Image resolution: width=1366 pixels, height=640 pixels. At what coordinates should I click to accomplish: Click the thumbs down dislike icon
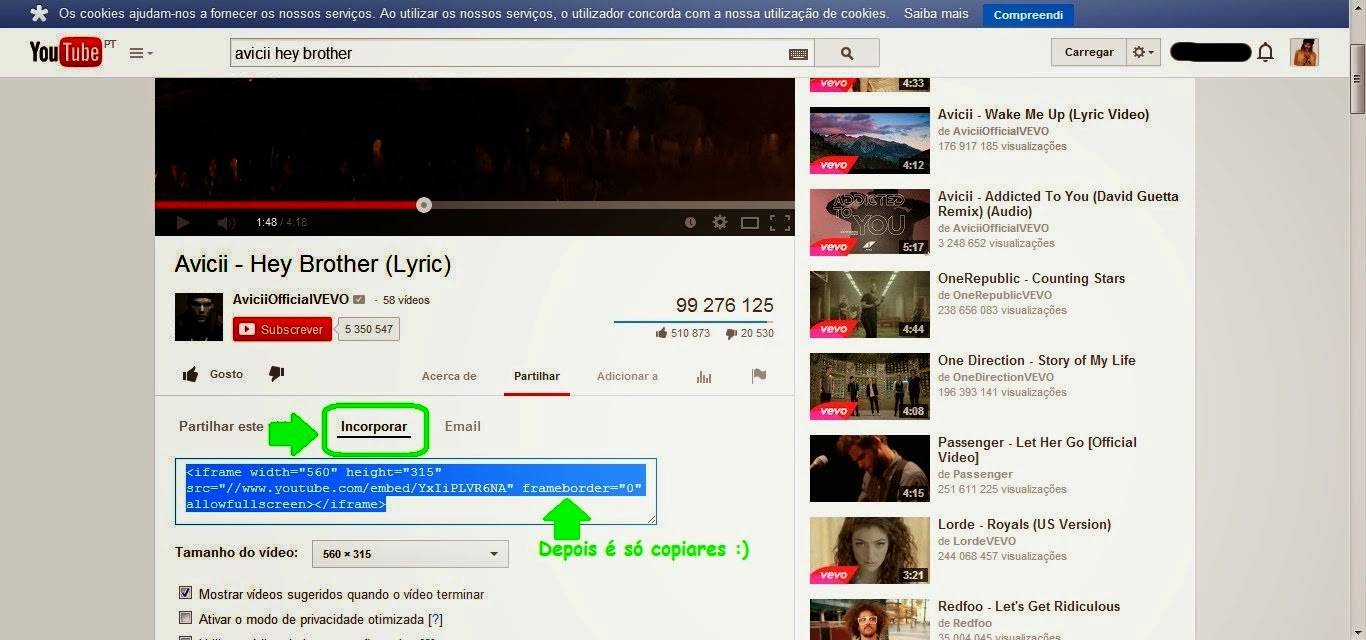(x=277, y=374)
